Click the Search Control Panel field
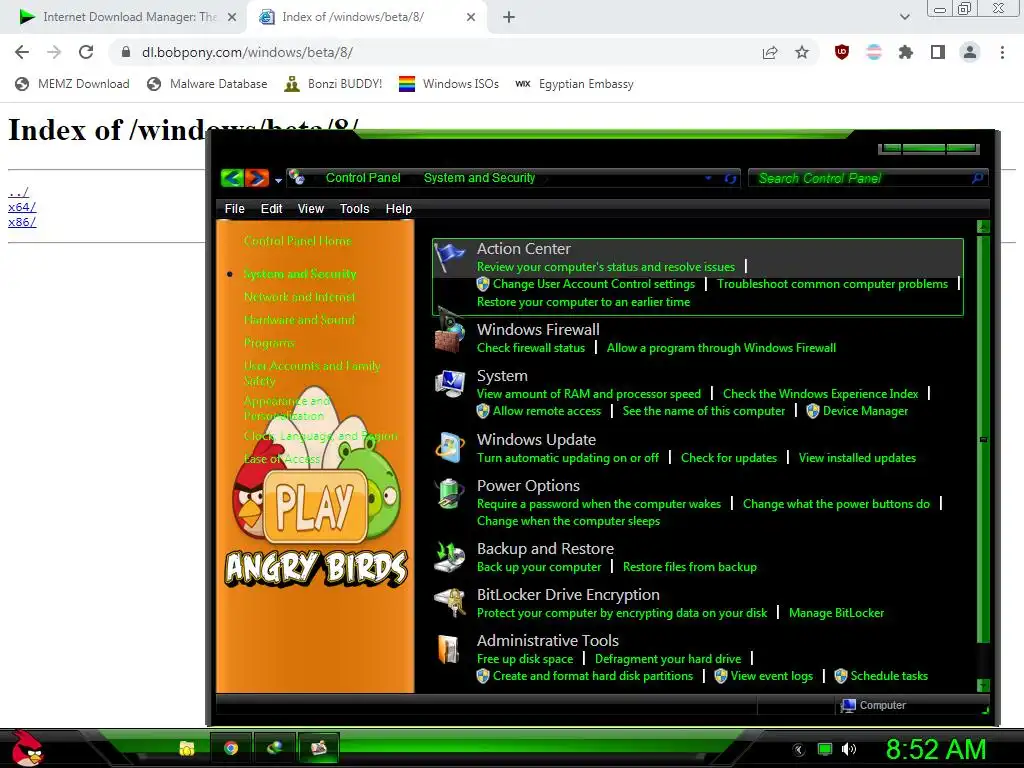The width and height of the screenshot is (1024, 768). [x=868, y=178]
